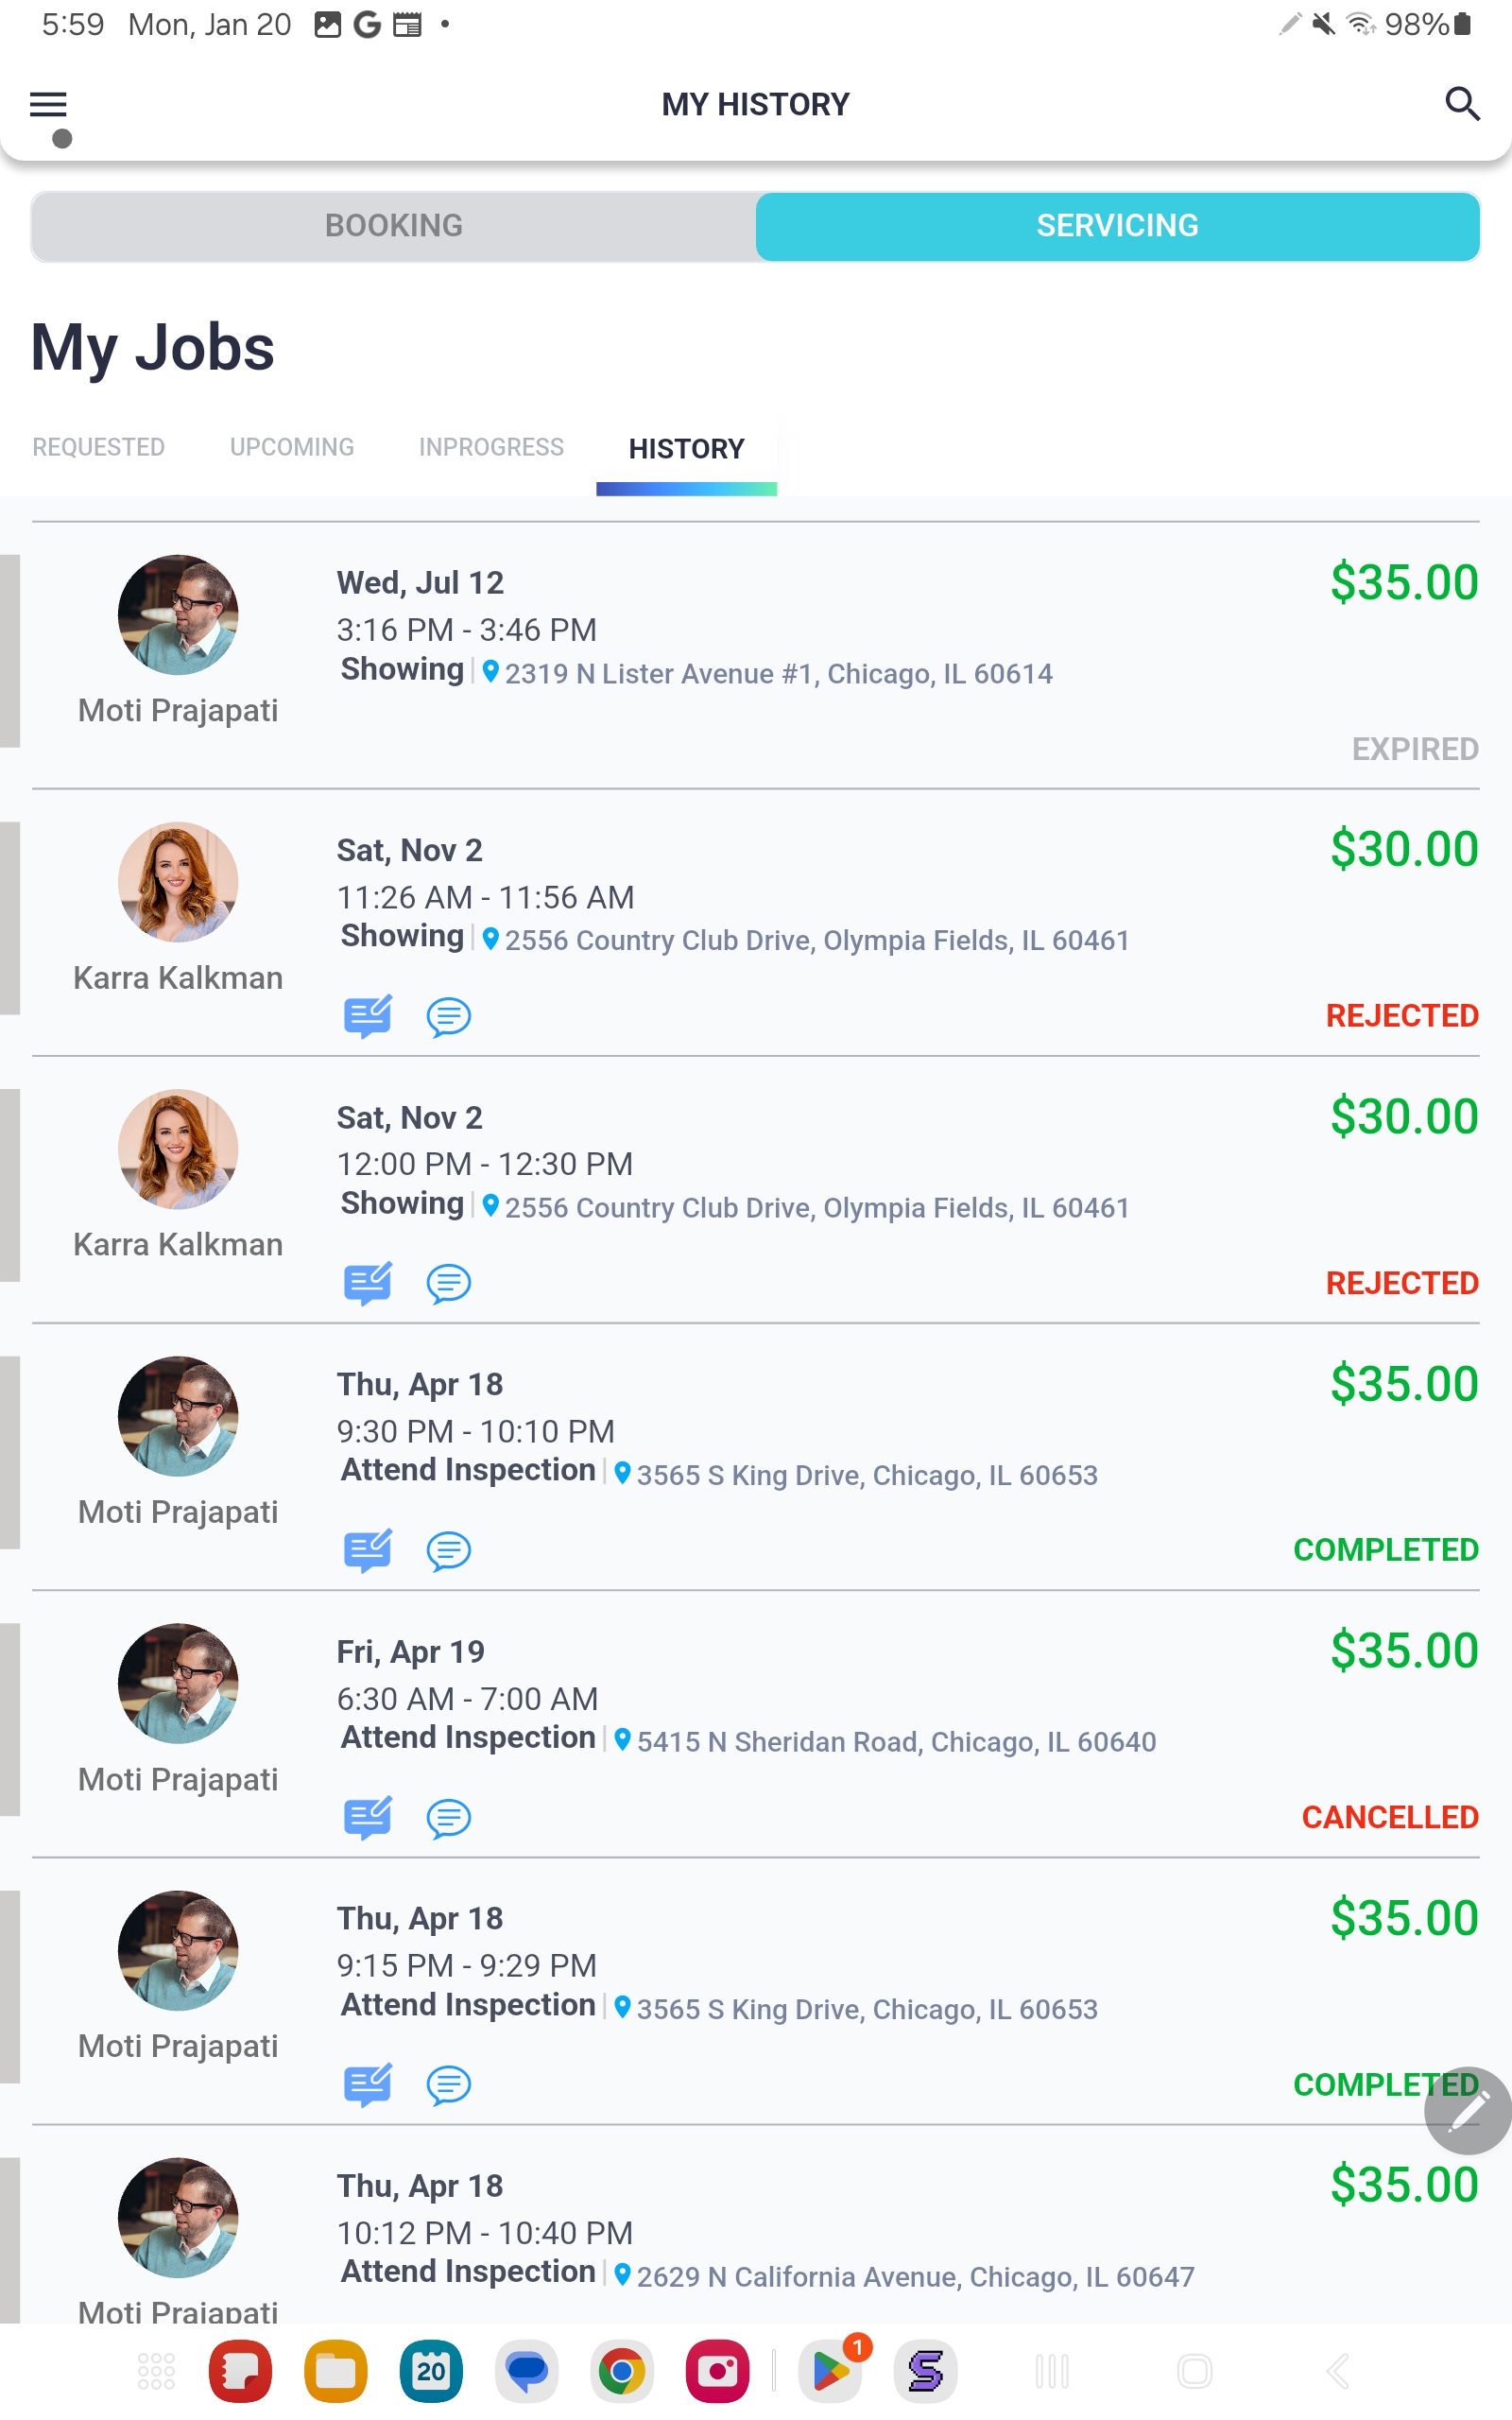Select the SERVICING toggle
This screenshot has height=2420, width=1512.
point(1117,226)
